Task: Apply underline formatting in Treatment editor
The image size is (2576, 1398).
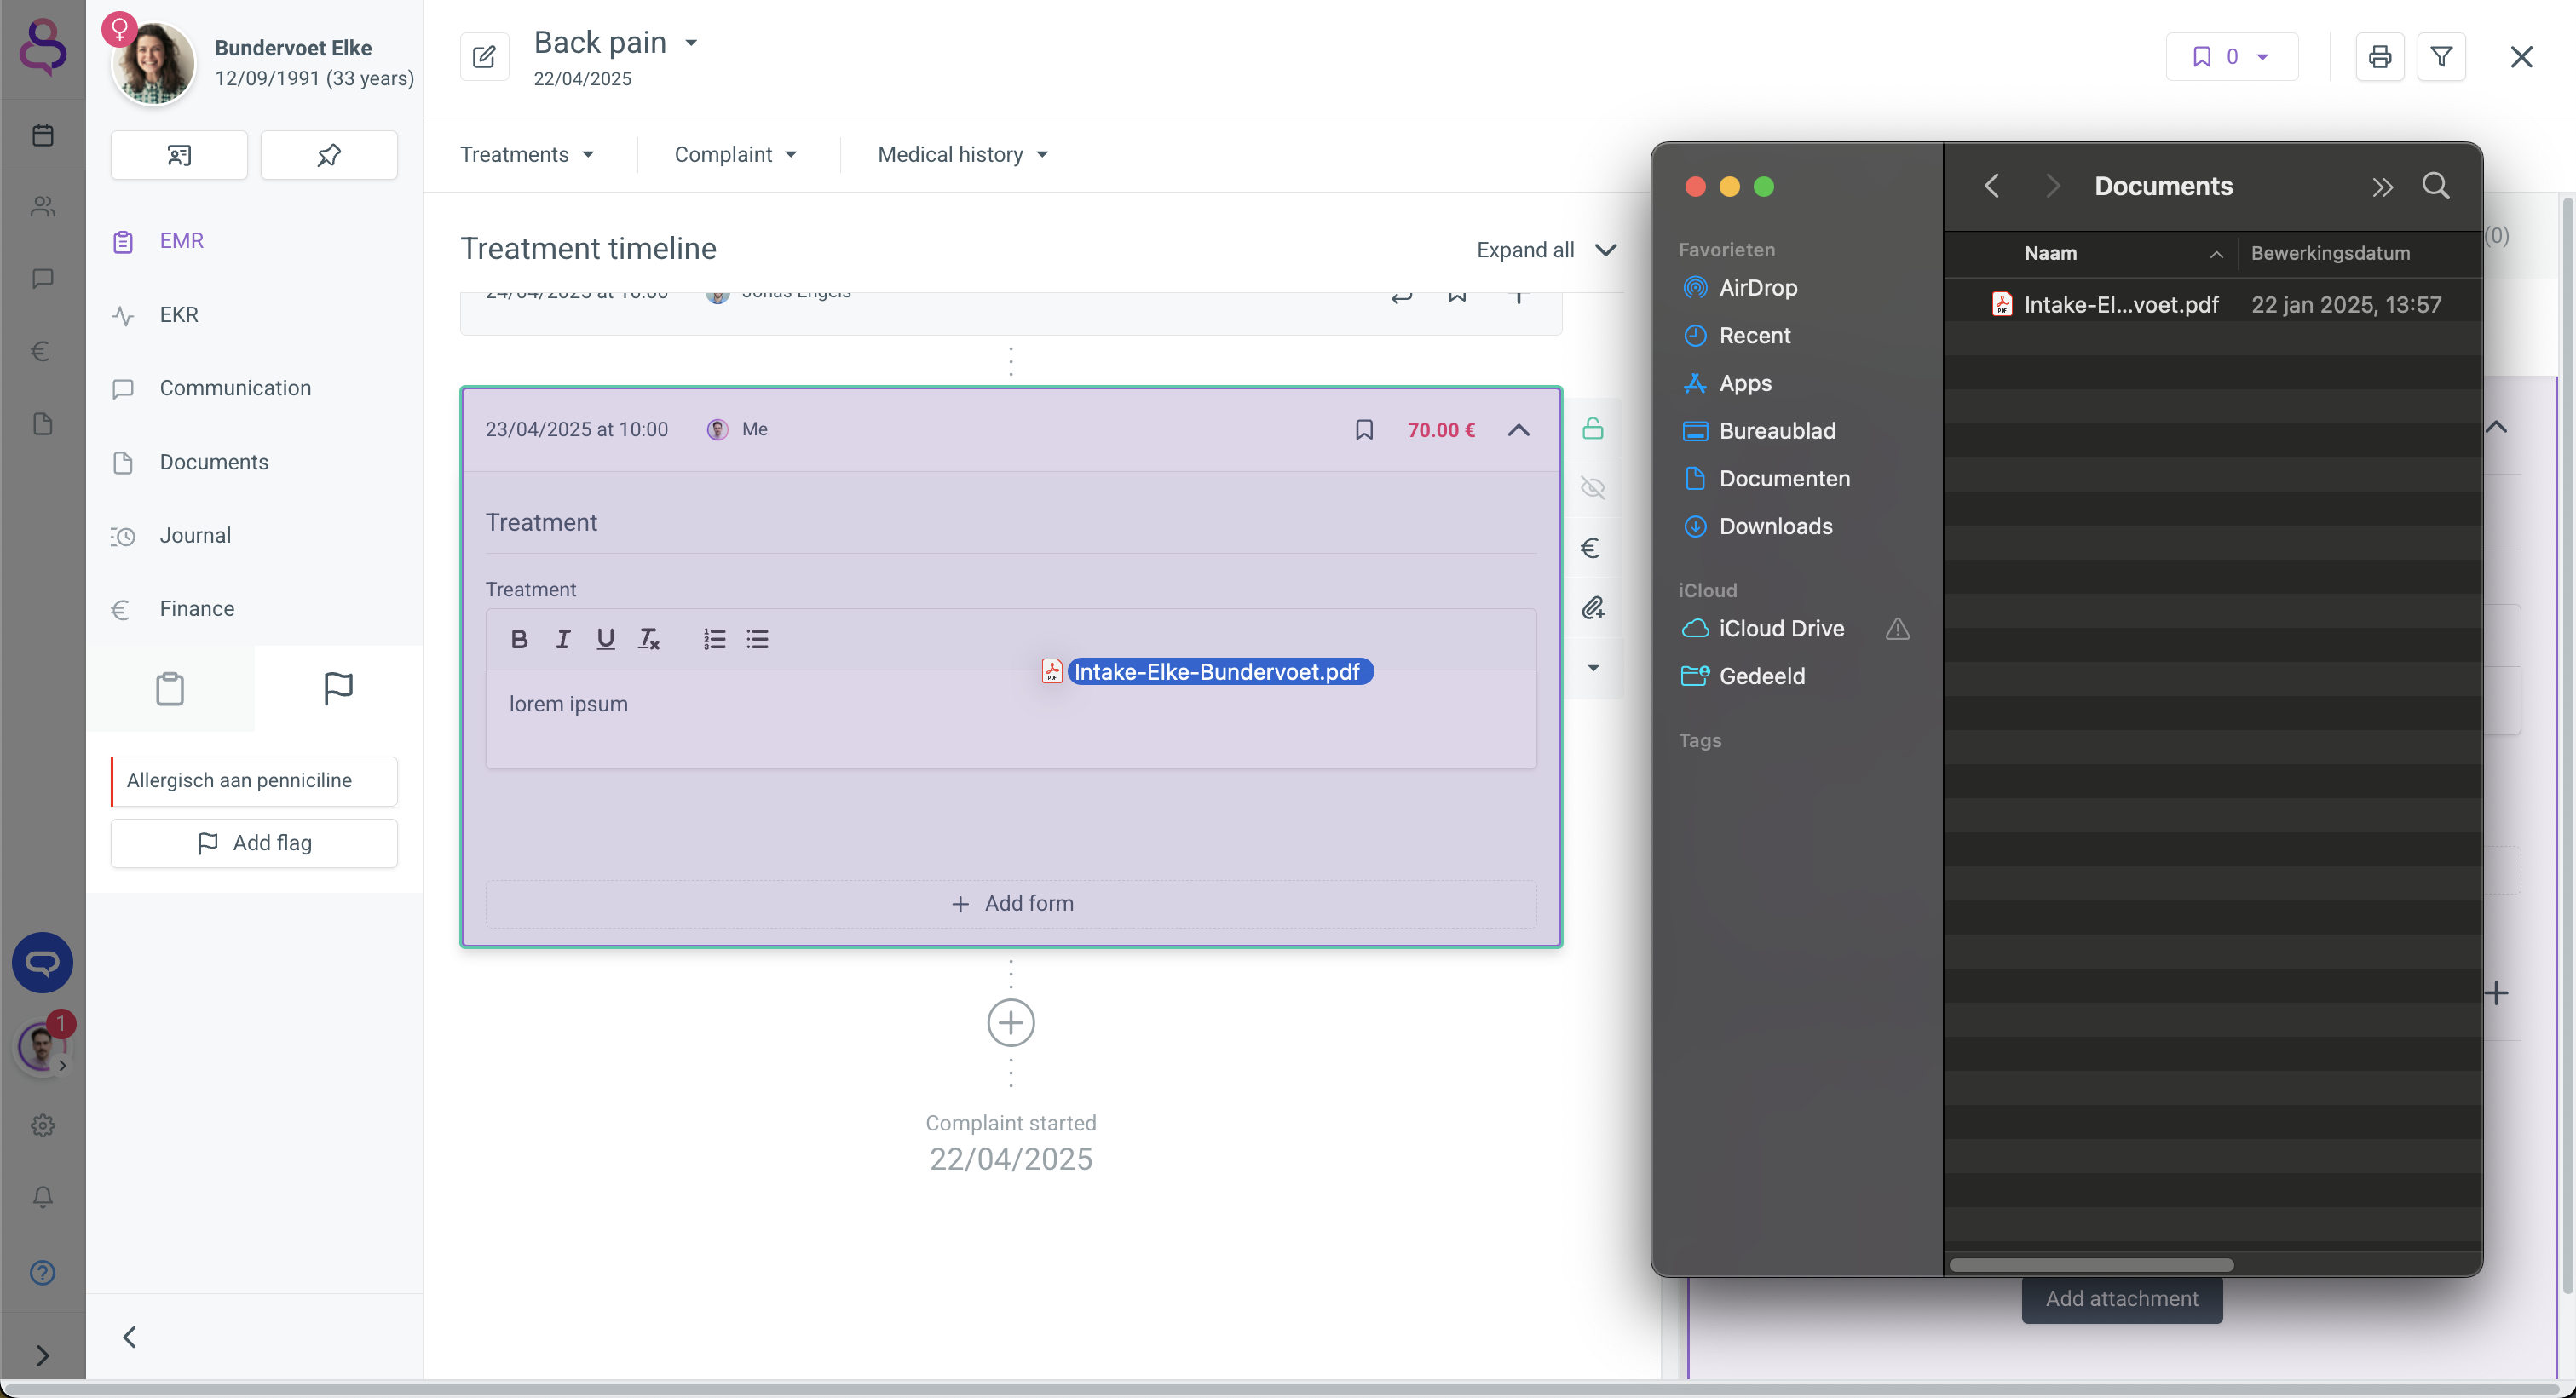Action: 605,639
